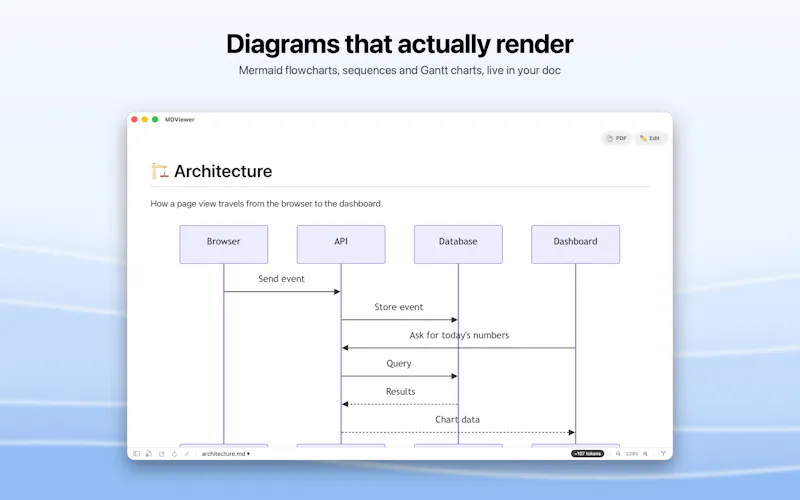Open the architecture.md file dropdown
Image resolution: width=800 pixels, height=500 pixels.
(x=226, y=454)
